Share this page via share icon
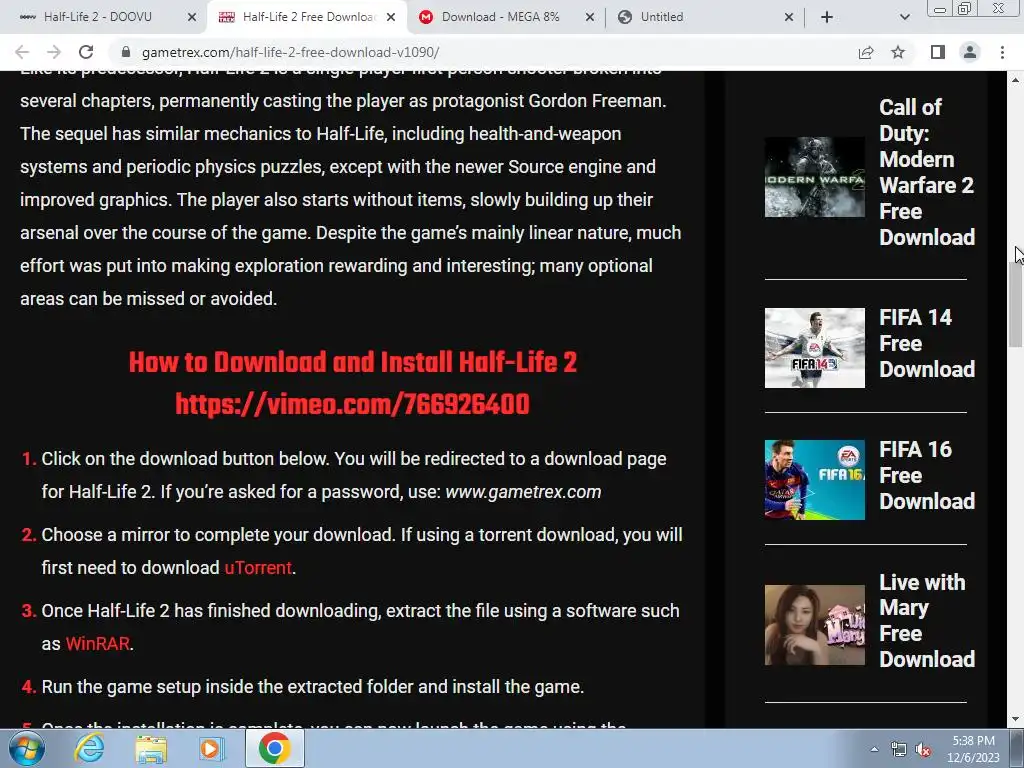 click(x=866, y=52)
